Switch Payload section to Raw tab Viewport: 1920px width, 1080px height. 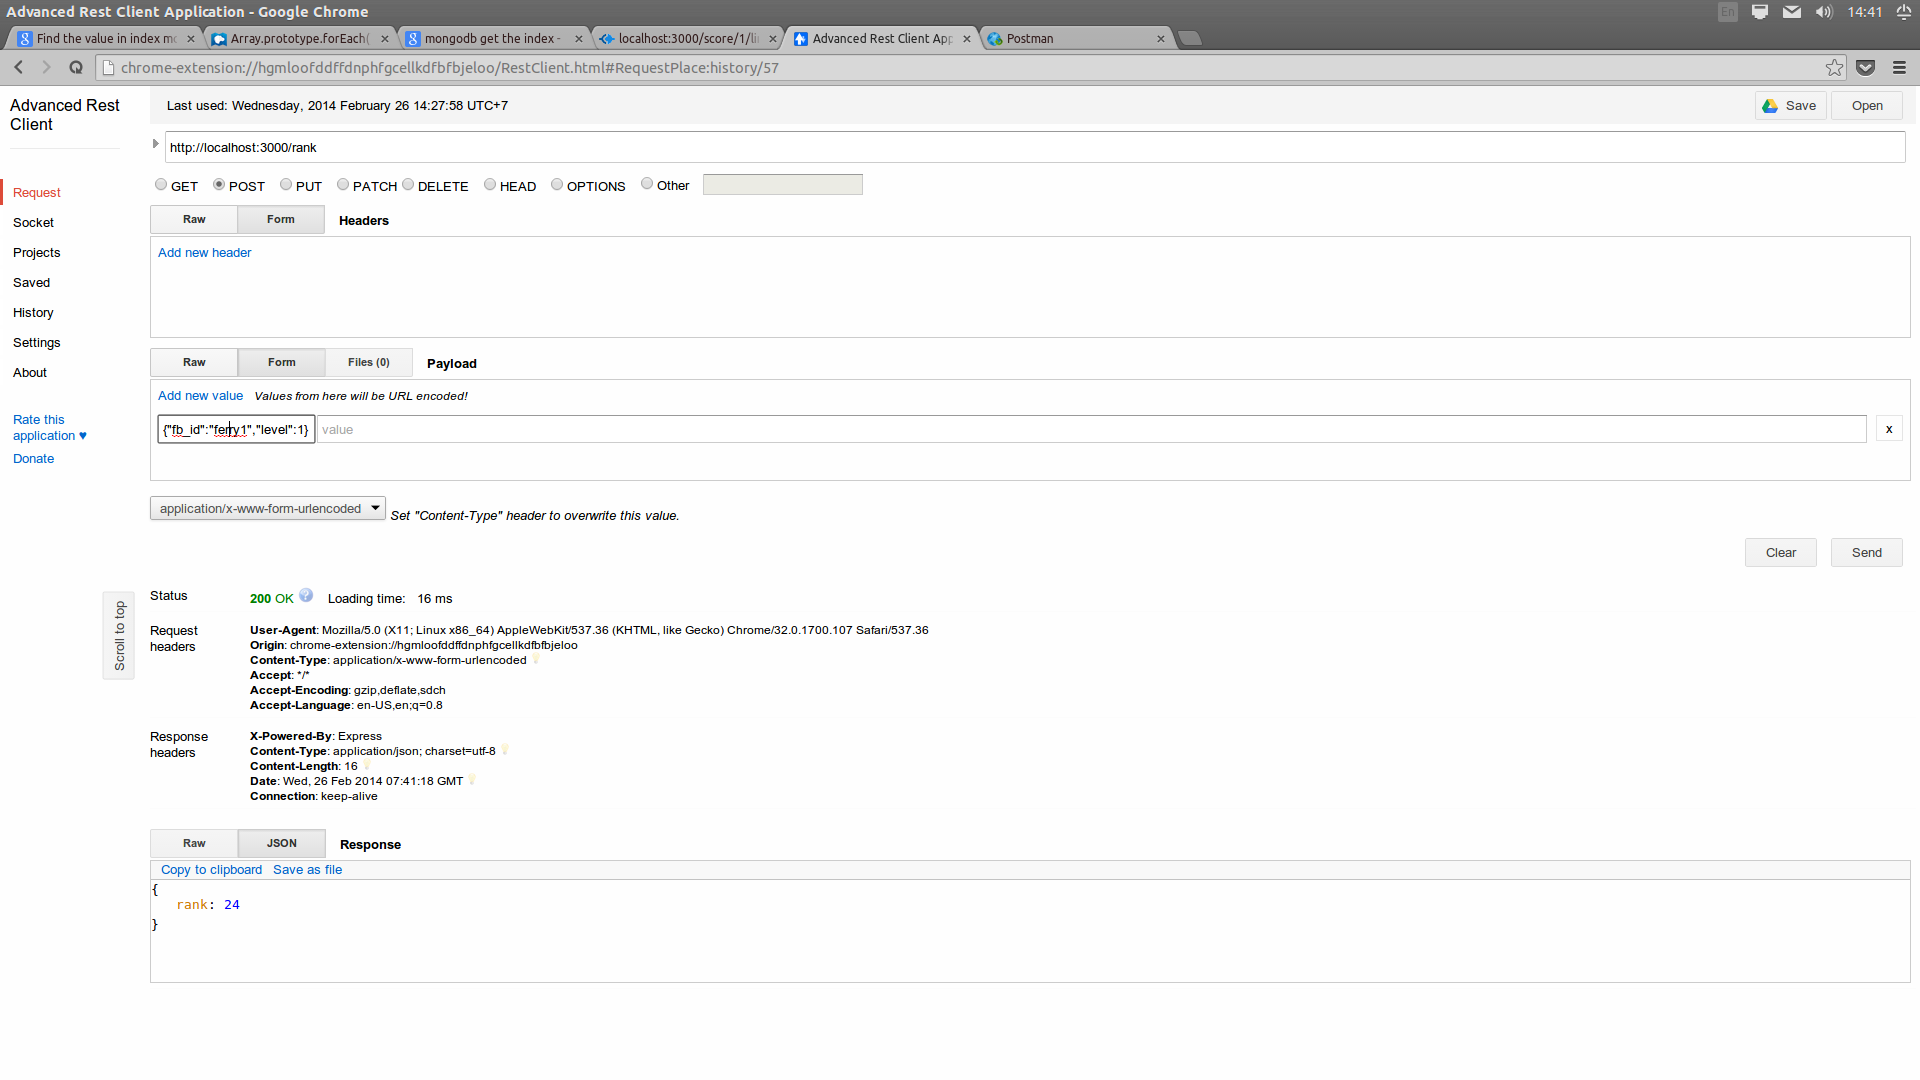(194, 363)
